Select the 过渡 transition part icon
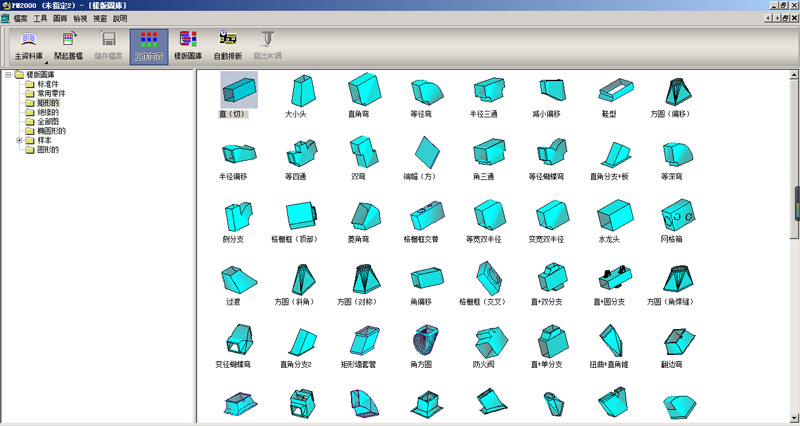This screenshot has height=426, width=800. 239,280
